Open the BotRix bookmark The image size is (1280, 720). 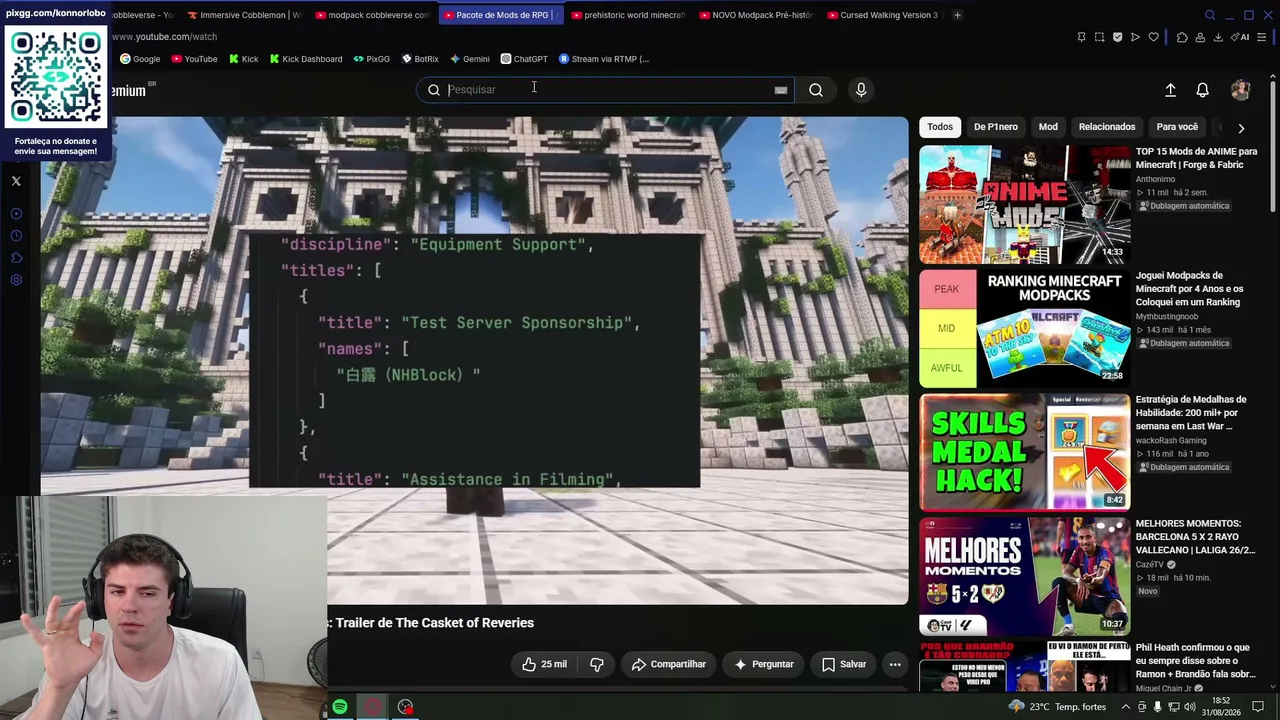click(x=420, y=59)
